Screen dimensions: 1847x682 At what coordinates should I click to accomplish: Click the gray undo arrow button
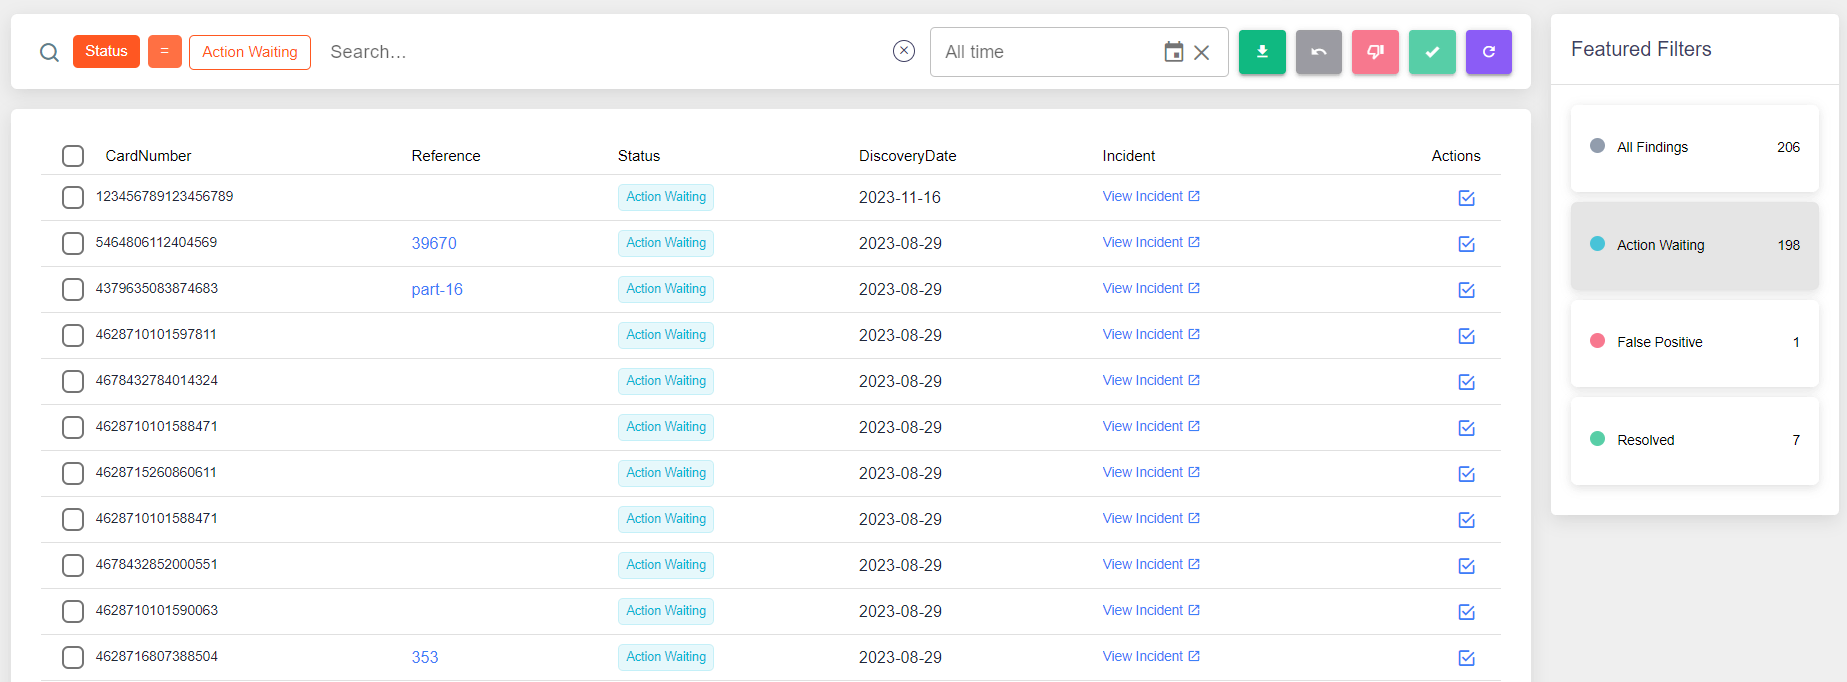(1319, 52)
